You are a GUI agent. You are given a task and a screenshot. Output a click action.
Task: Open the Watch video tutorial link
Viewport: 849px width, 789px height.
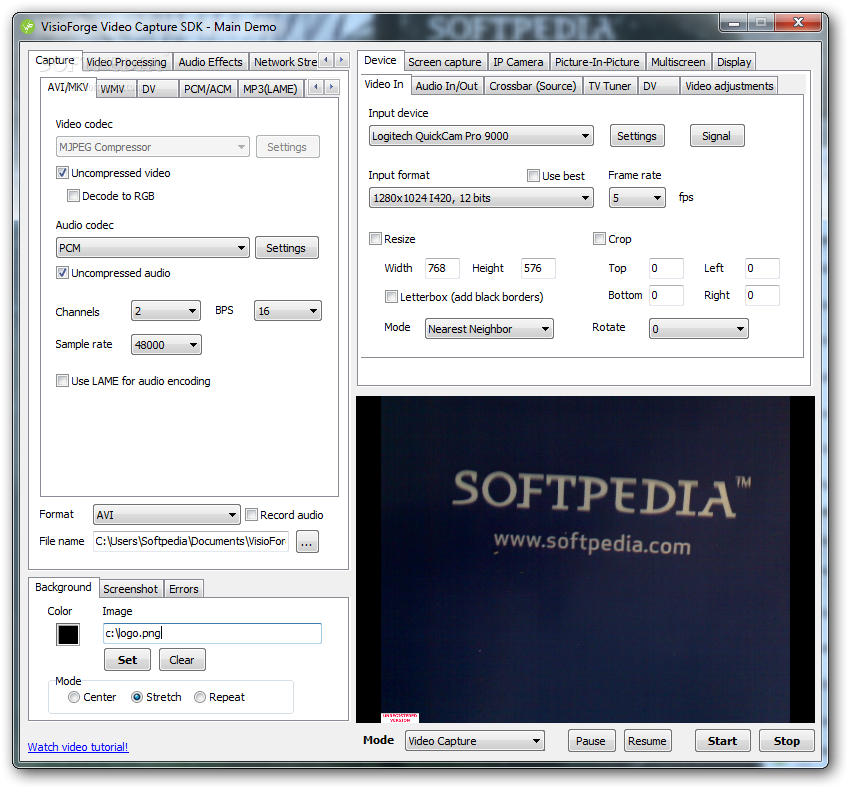pos(78,747)
